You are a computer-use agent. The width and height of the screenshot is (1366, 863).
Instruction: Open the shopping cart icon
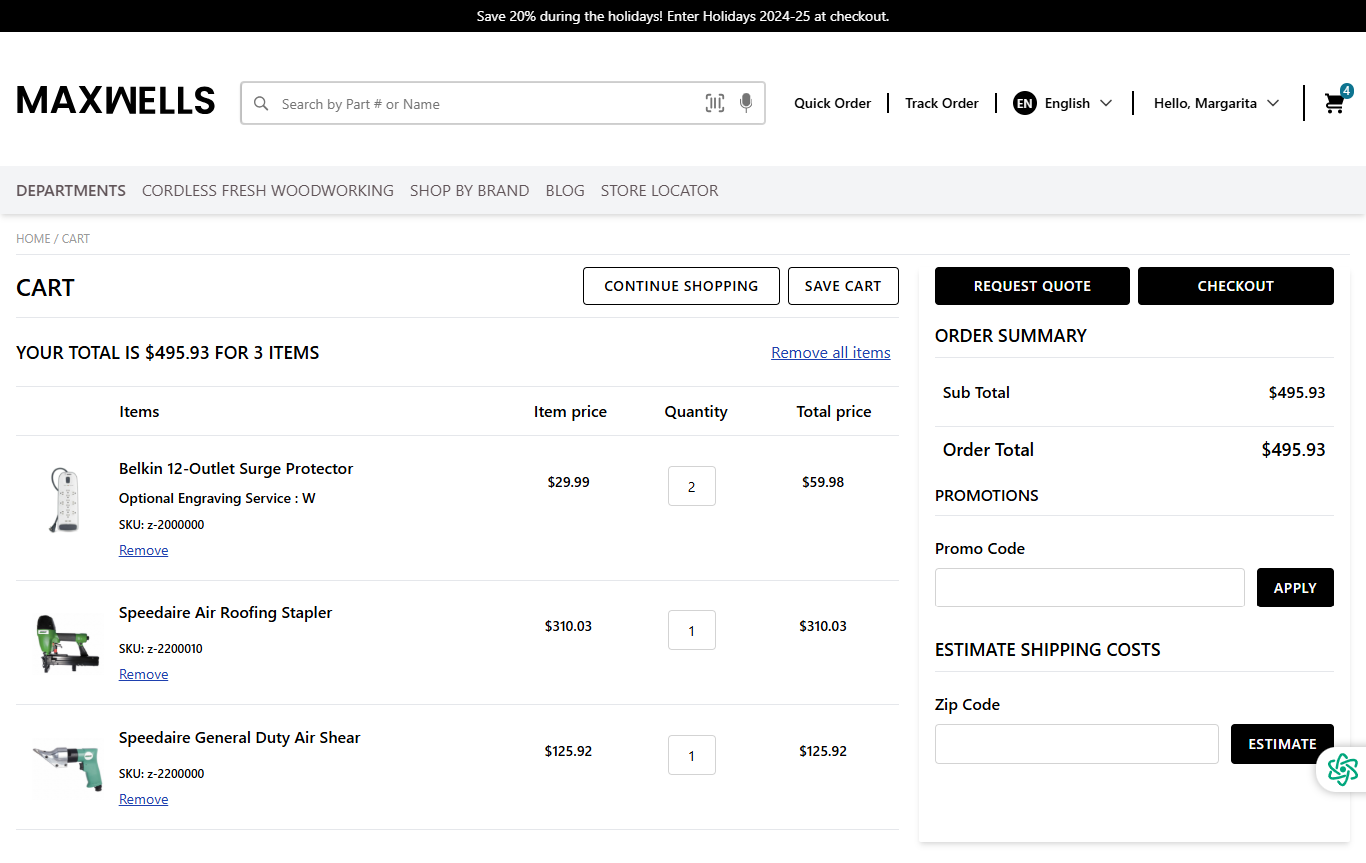click(x=1337, y=101)
